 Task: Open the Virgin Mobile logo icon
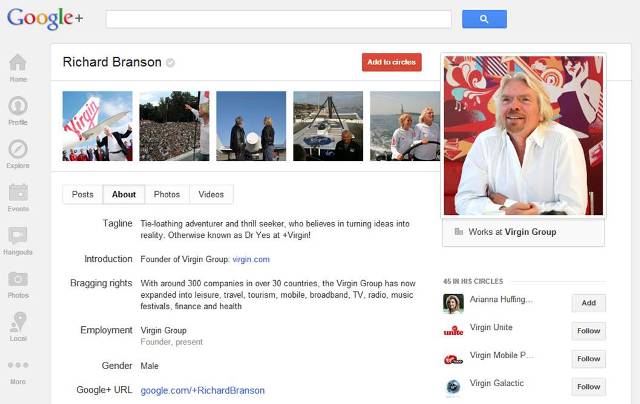(453, 359)
